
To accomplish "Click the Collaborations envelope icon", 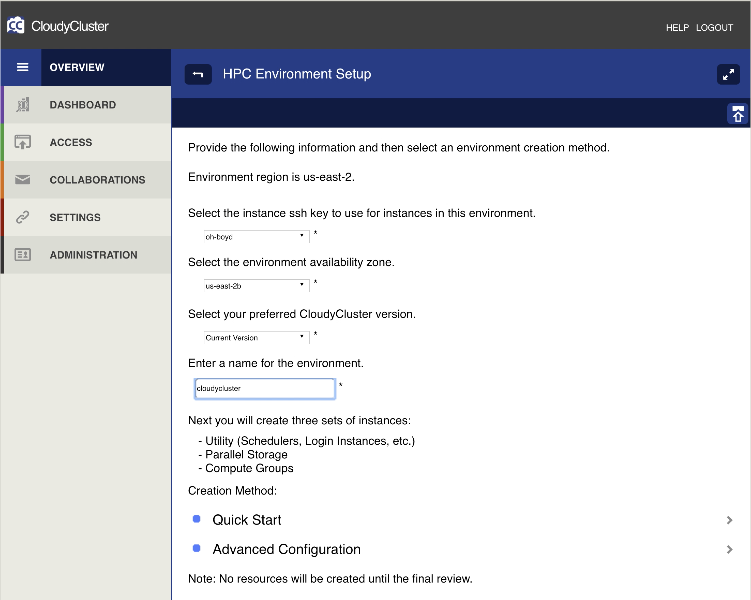I will (x=23, y=180).
